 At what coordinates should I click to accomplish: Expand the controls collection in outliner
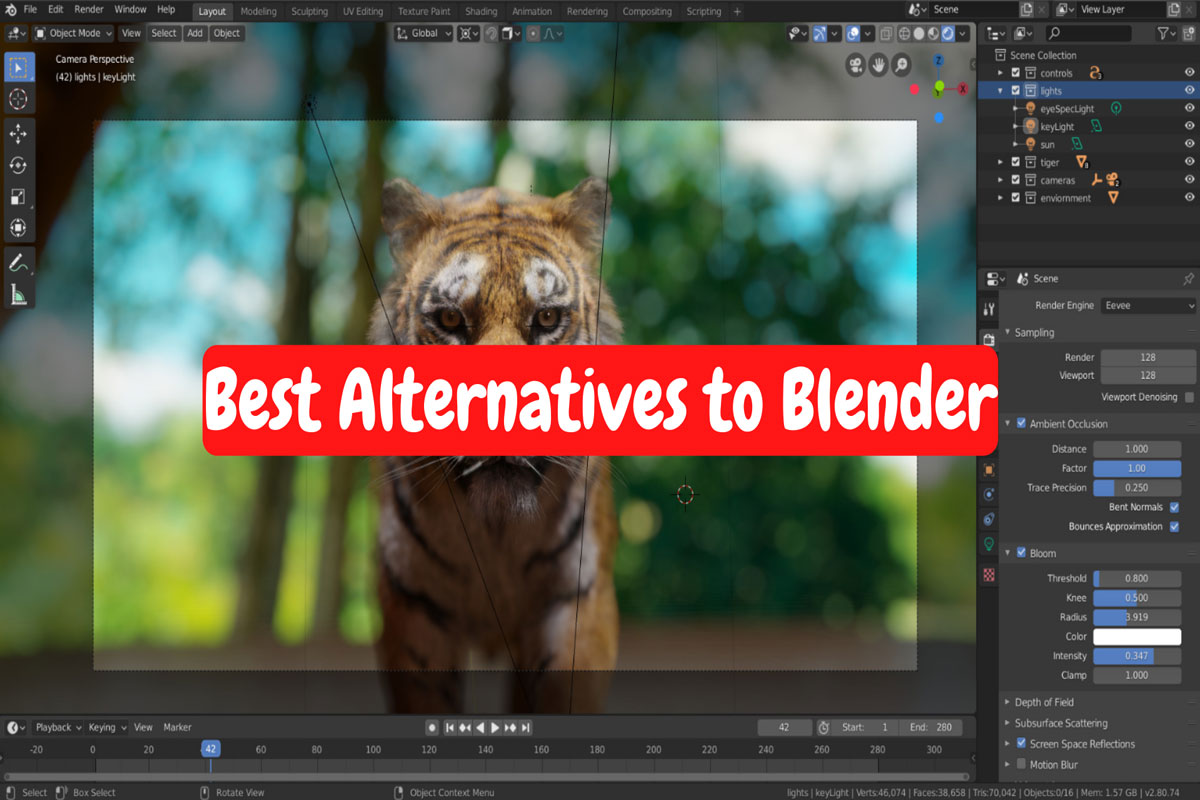tap(1000, 73)
